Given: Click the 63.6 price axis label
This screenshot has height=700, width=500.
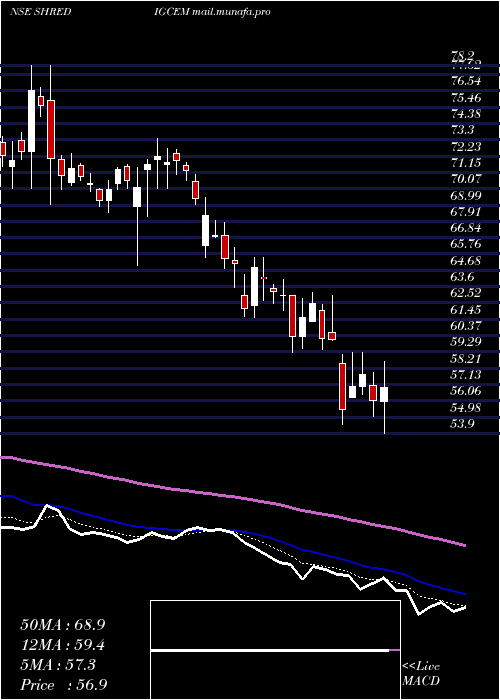Looking at the screenshot, I should pos(462,277).
